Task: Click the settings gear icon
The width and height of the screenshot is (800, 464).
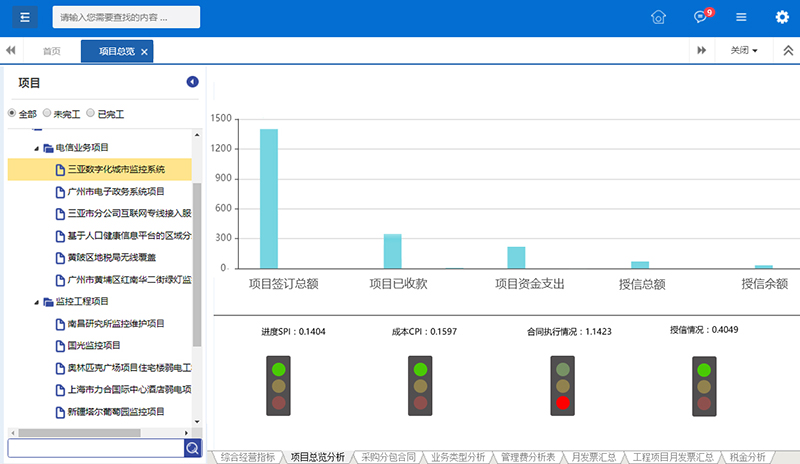Action: 782,17
